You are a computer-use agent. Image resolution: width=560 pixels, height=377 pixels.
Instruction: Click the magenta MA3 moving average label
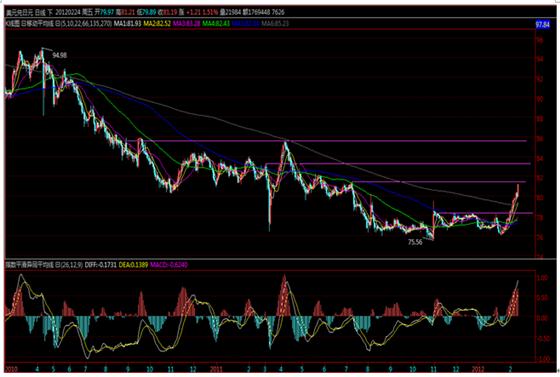186,24
